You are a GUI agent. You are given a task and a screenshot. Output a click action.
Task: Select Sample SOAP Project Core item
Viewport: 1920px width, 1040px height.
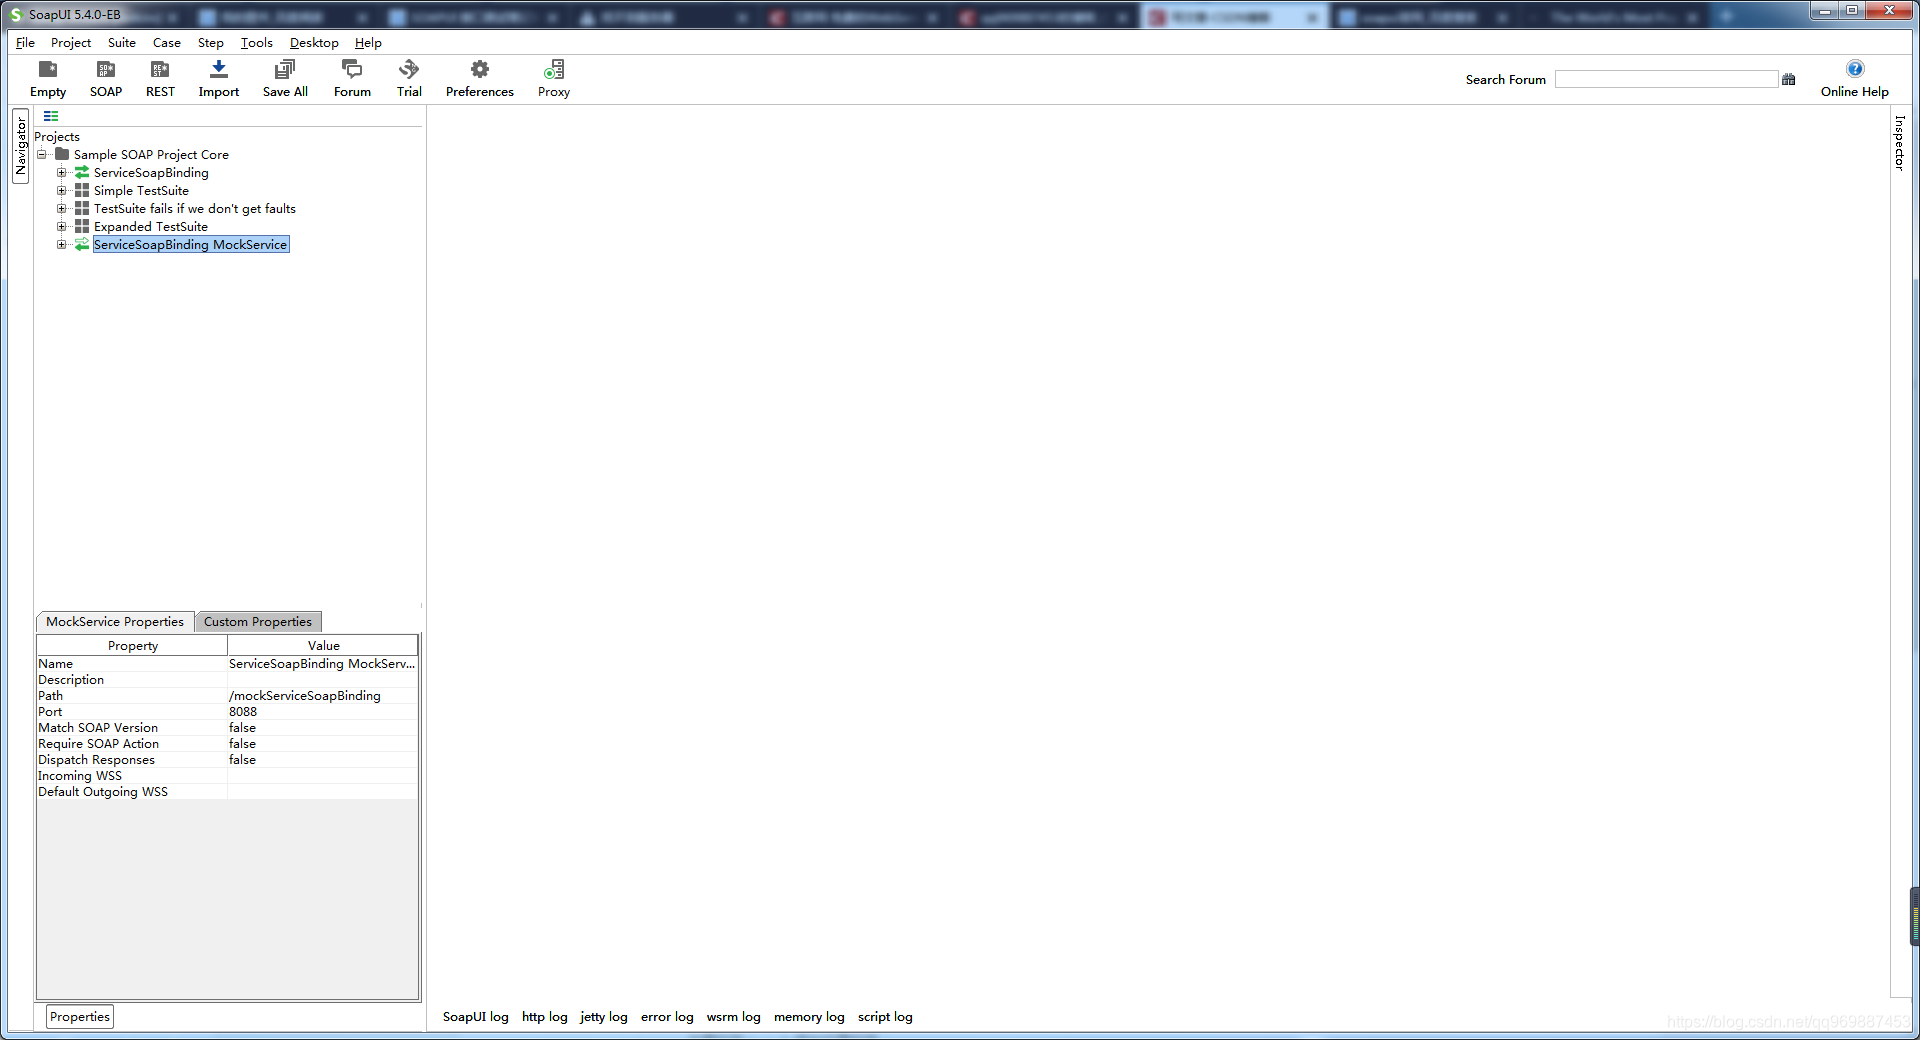click(151, 154)
